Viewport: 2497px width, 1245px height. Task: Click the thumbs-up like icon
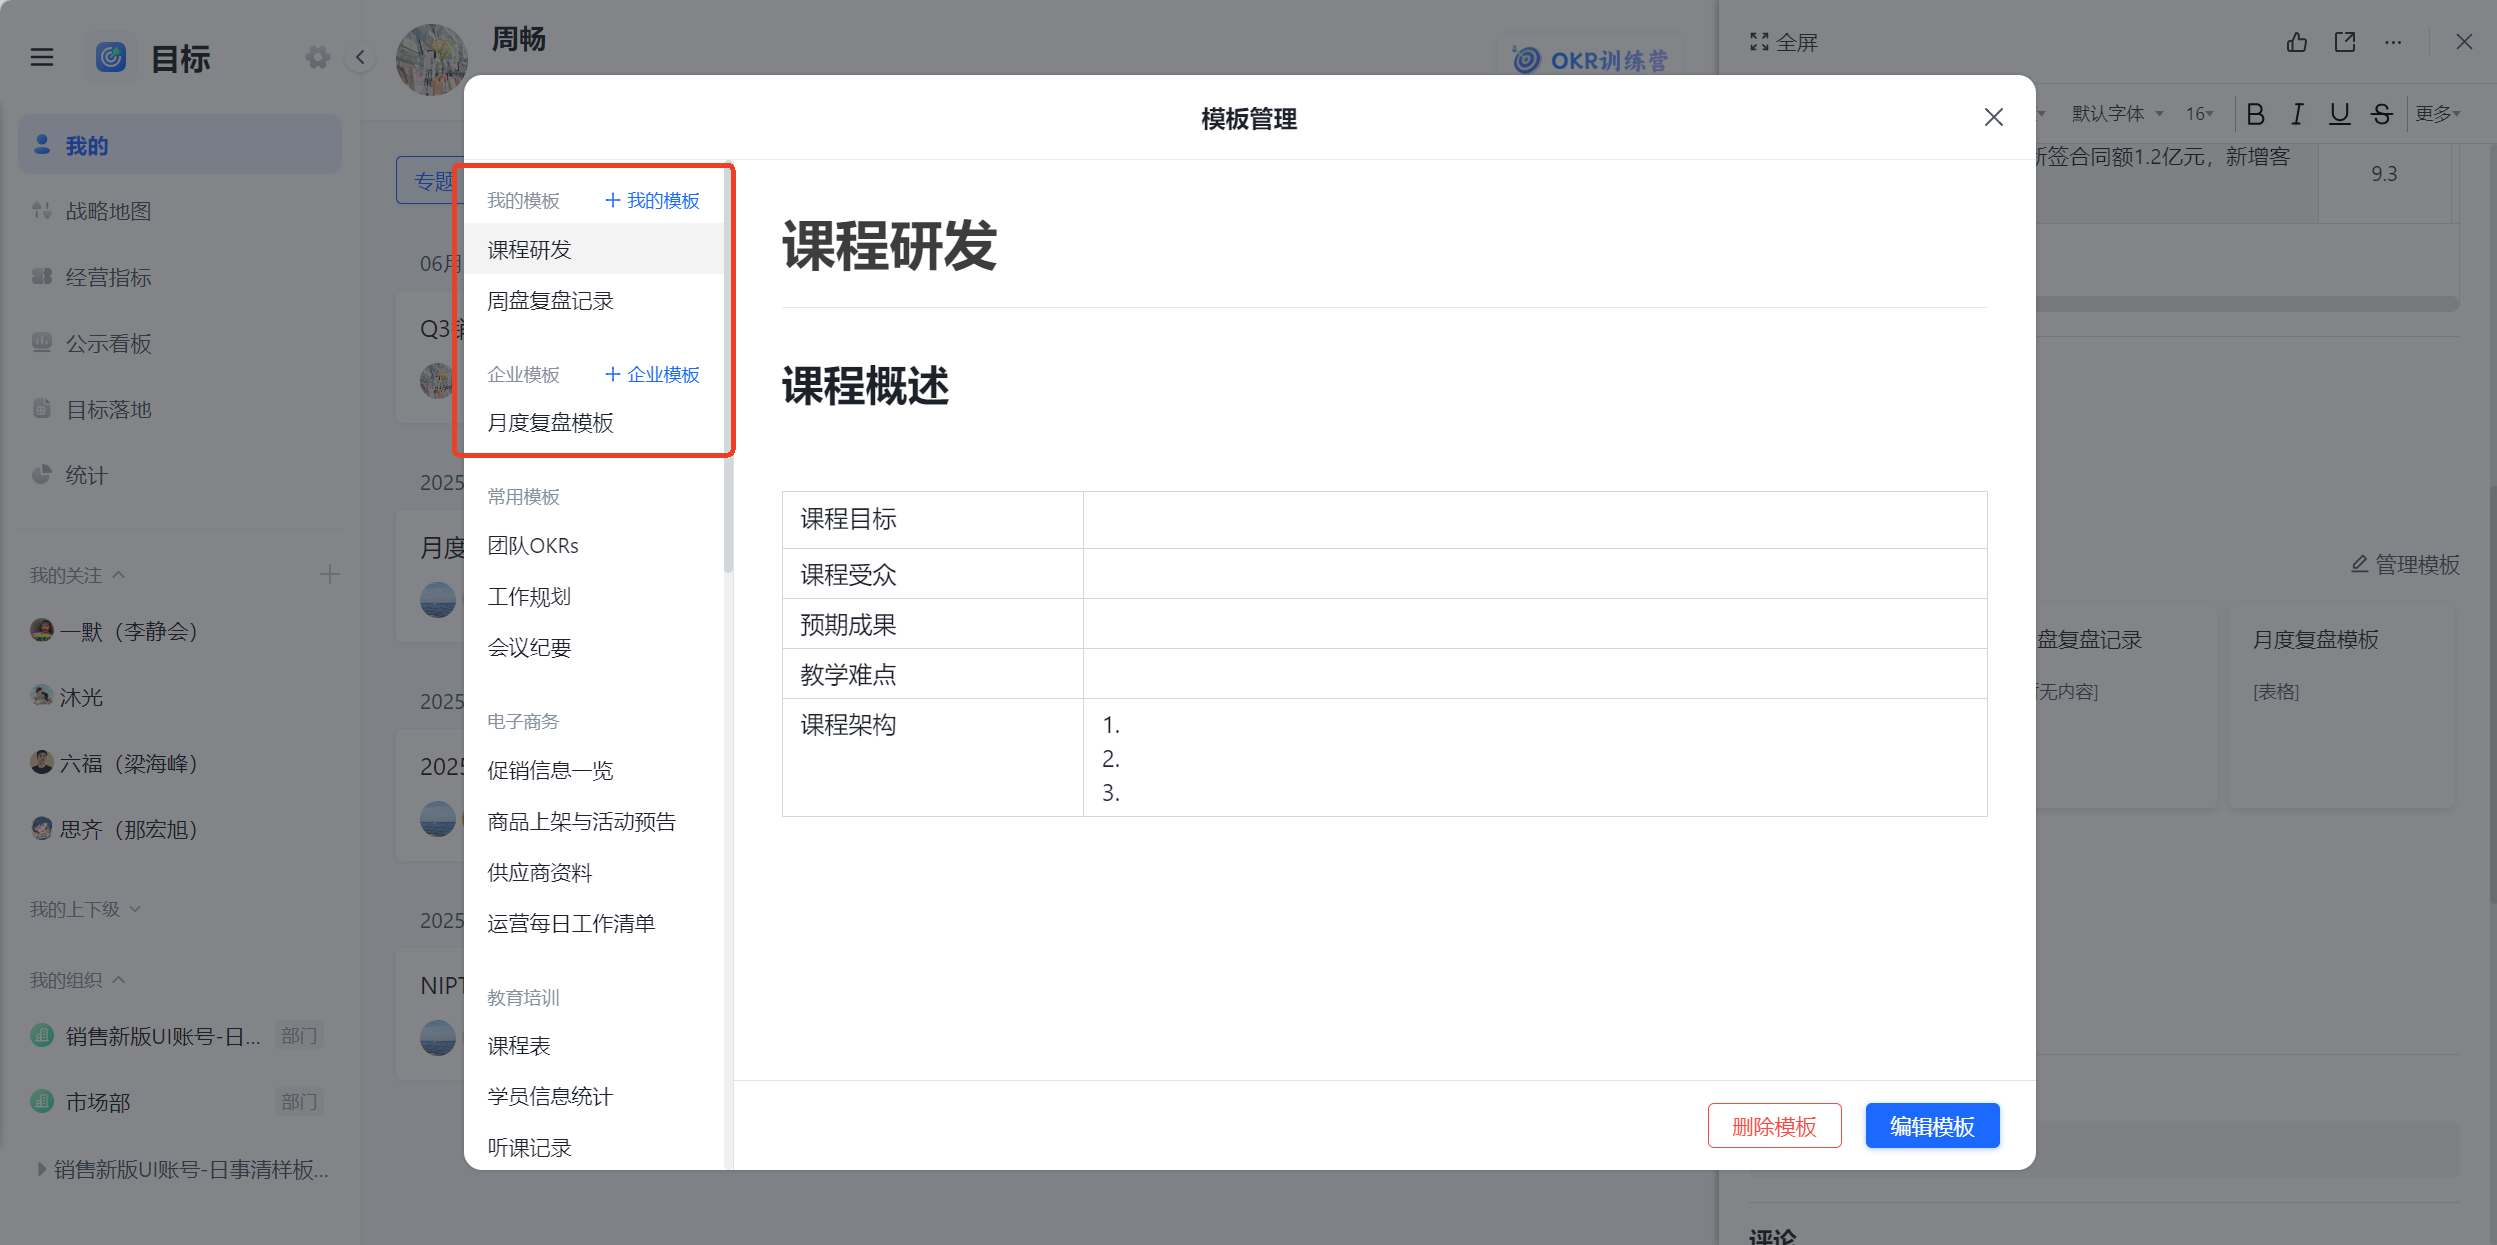click(x=2297, y=42)
